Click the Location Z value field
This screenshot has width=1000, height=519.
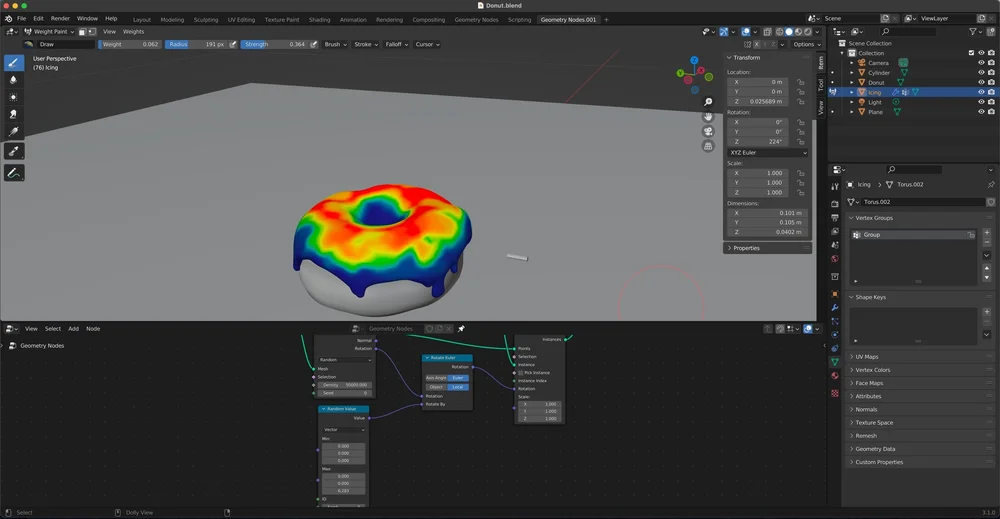[758, 101]
